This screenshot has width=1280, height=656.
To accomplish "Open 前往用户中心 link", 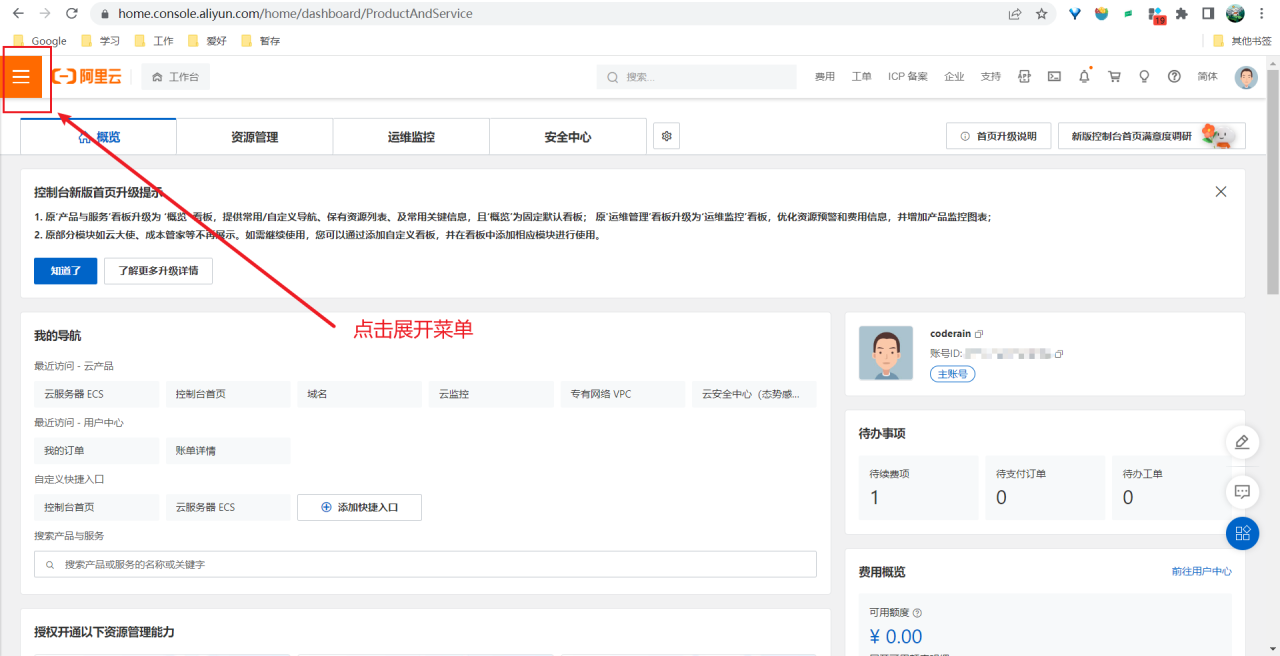I will (x=1203, y=571).
